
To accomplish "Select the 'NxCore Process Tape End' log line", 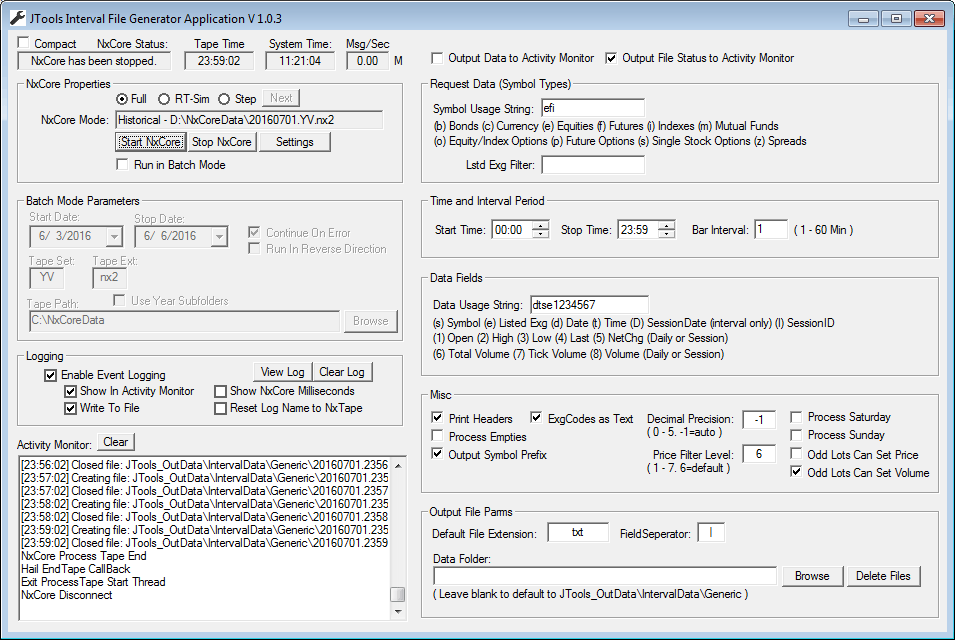I will pos(84,556).
